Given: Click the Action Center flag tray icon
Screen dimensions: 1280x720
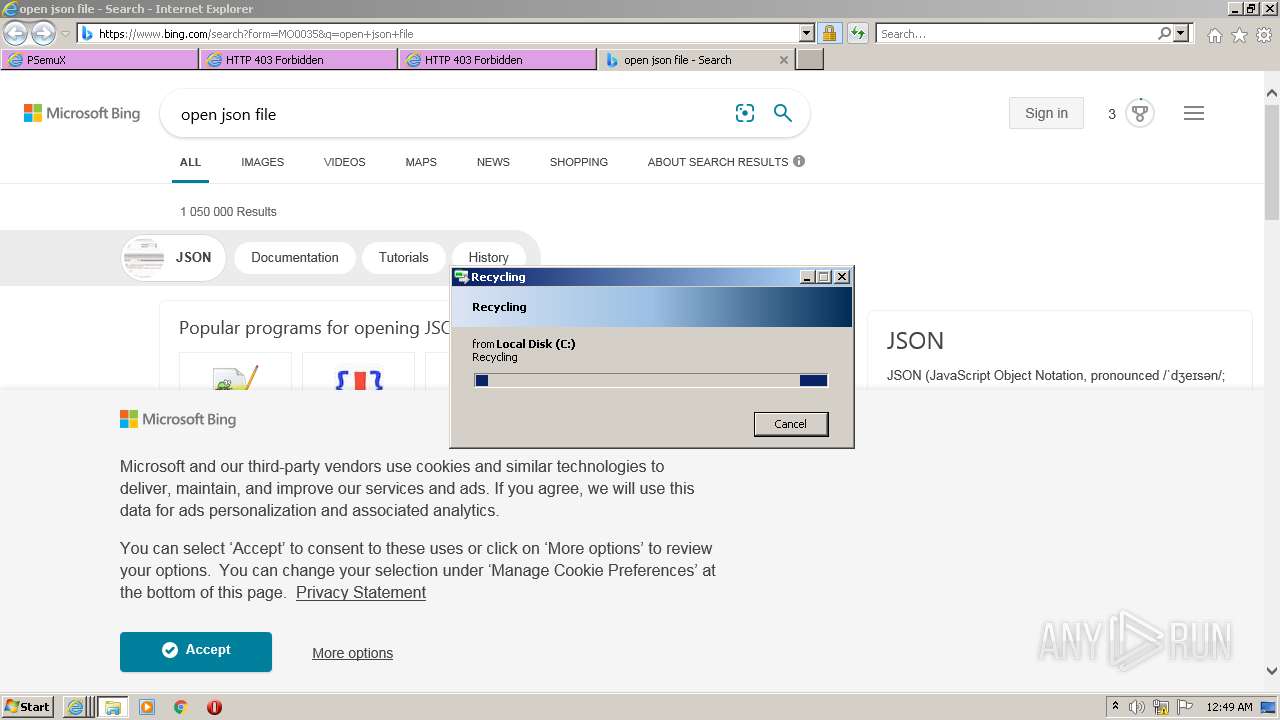Looking at the screenshot, I should point(1184,707).
